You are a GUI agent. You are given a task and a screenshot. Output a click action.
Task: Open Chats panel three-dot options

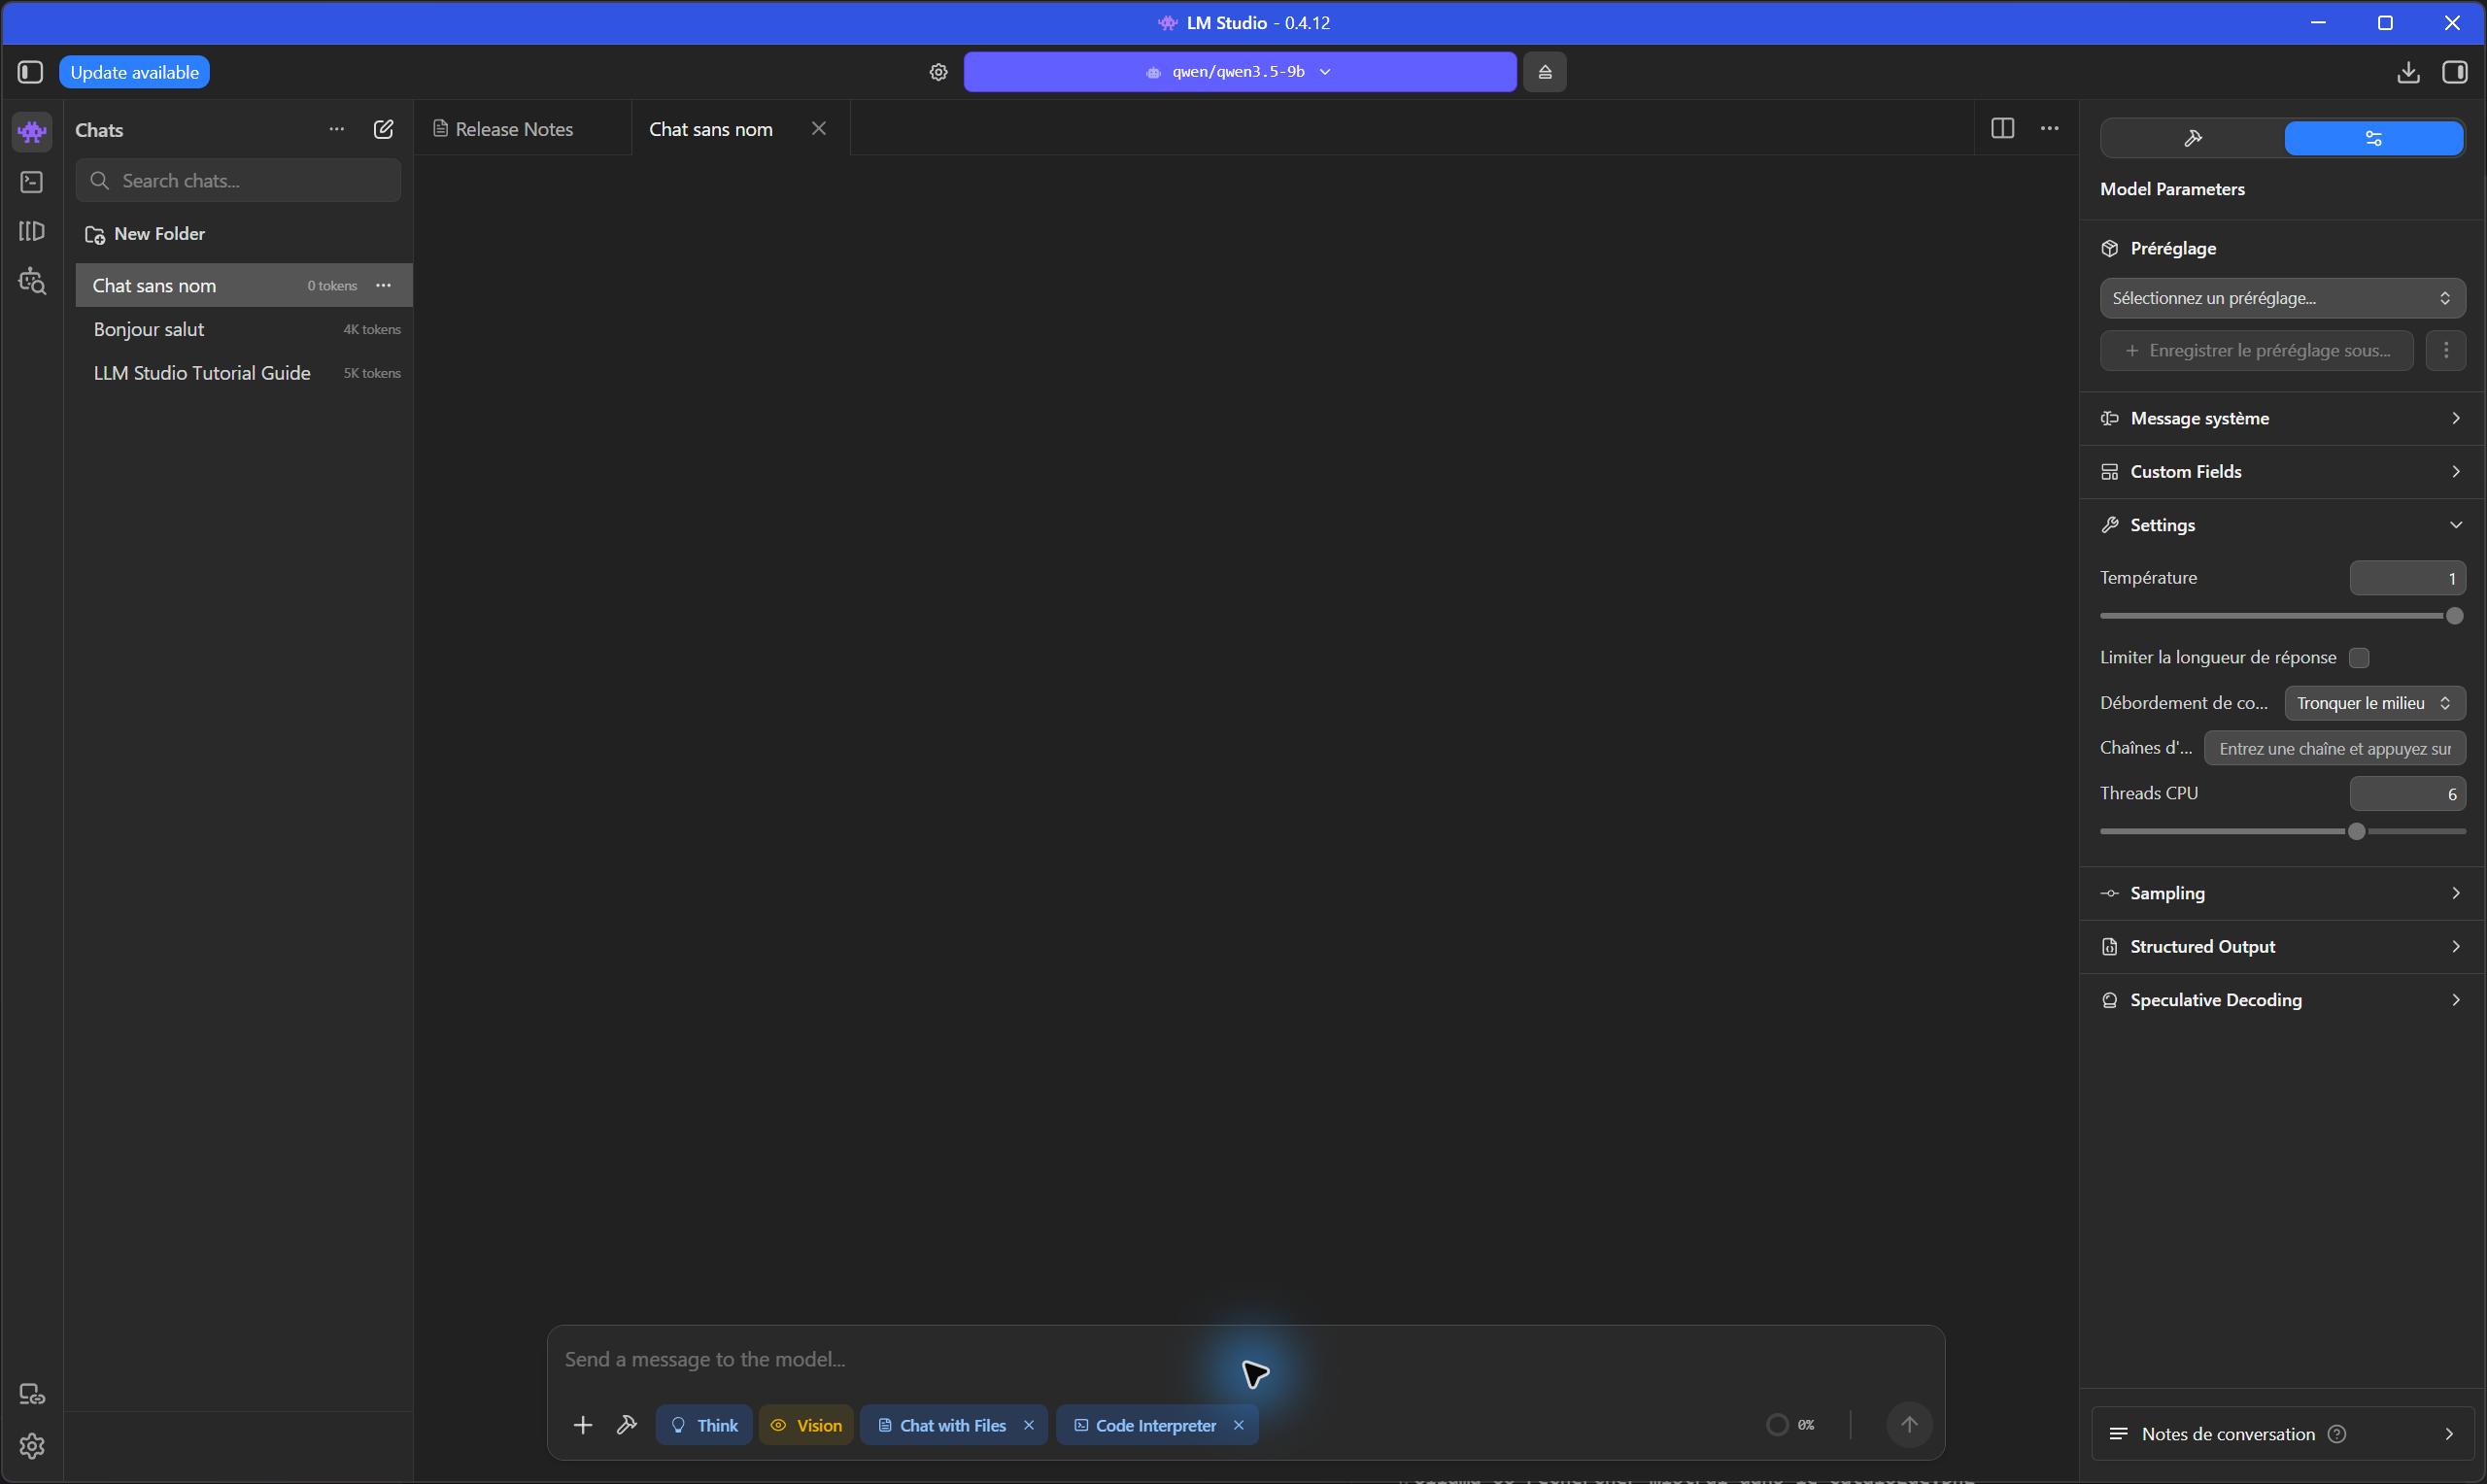tap(337, 129)
